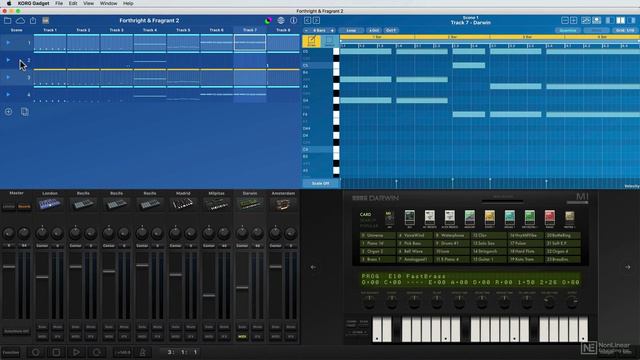640x360 pixels.
Task: Play scene 3
Action: pyautogui.click(x=8, y=77)
